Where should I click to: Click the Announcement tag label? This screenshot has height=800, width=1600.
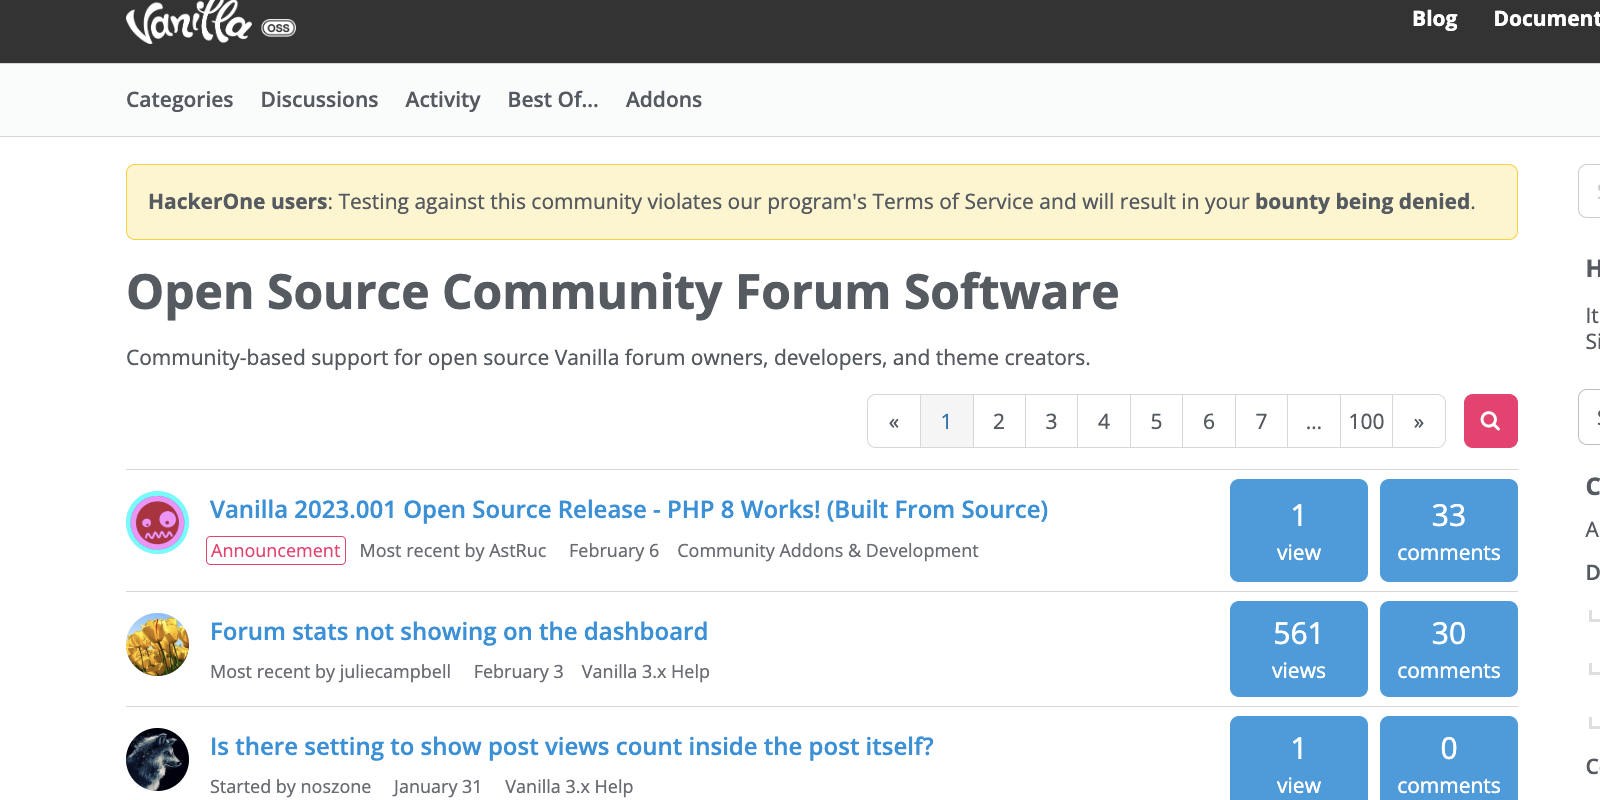[276, 551]
